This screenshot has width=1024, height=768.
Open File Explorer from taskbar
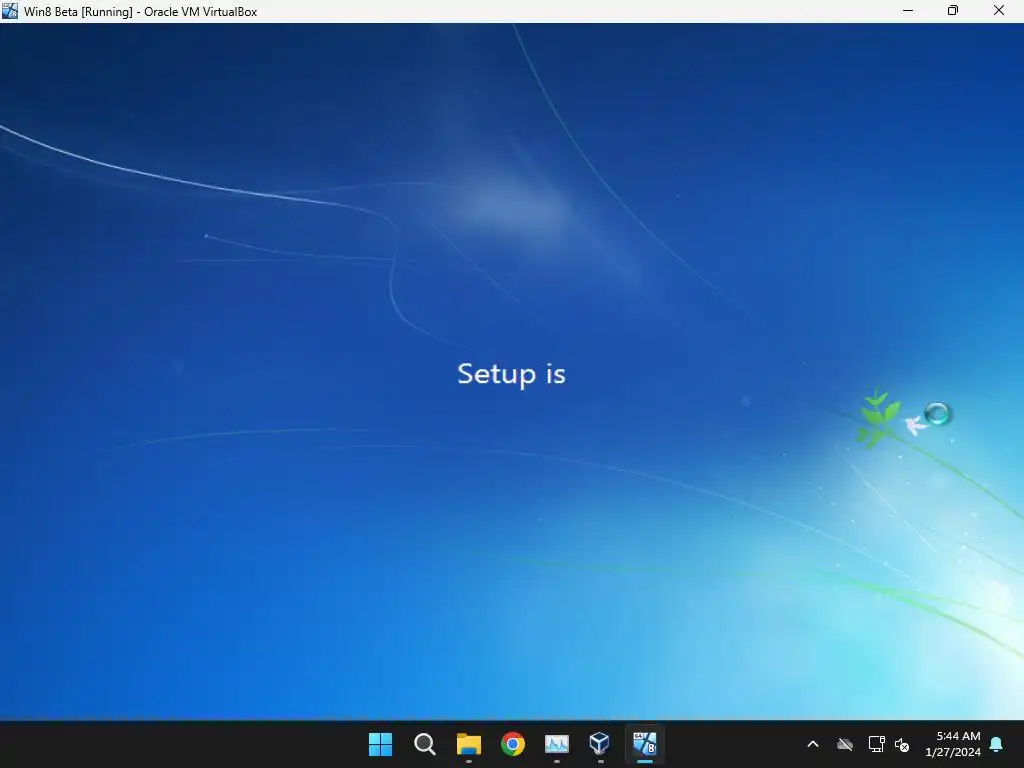pyautogui.click(x=468, y=744)
